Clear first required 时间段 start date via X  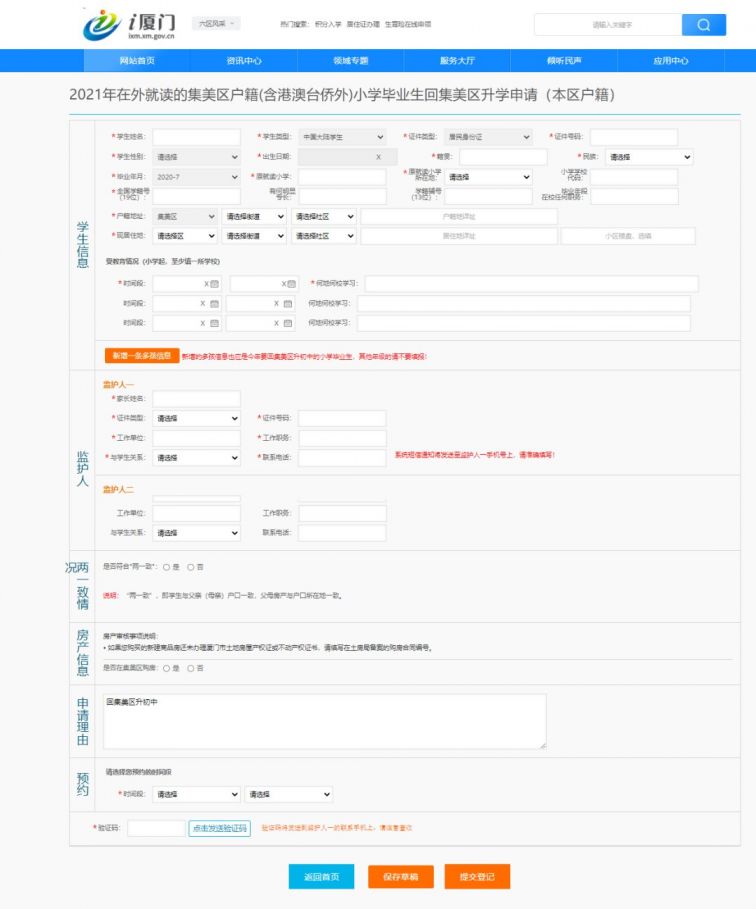(206, 284)
